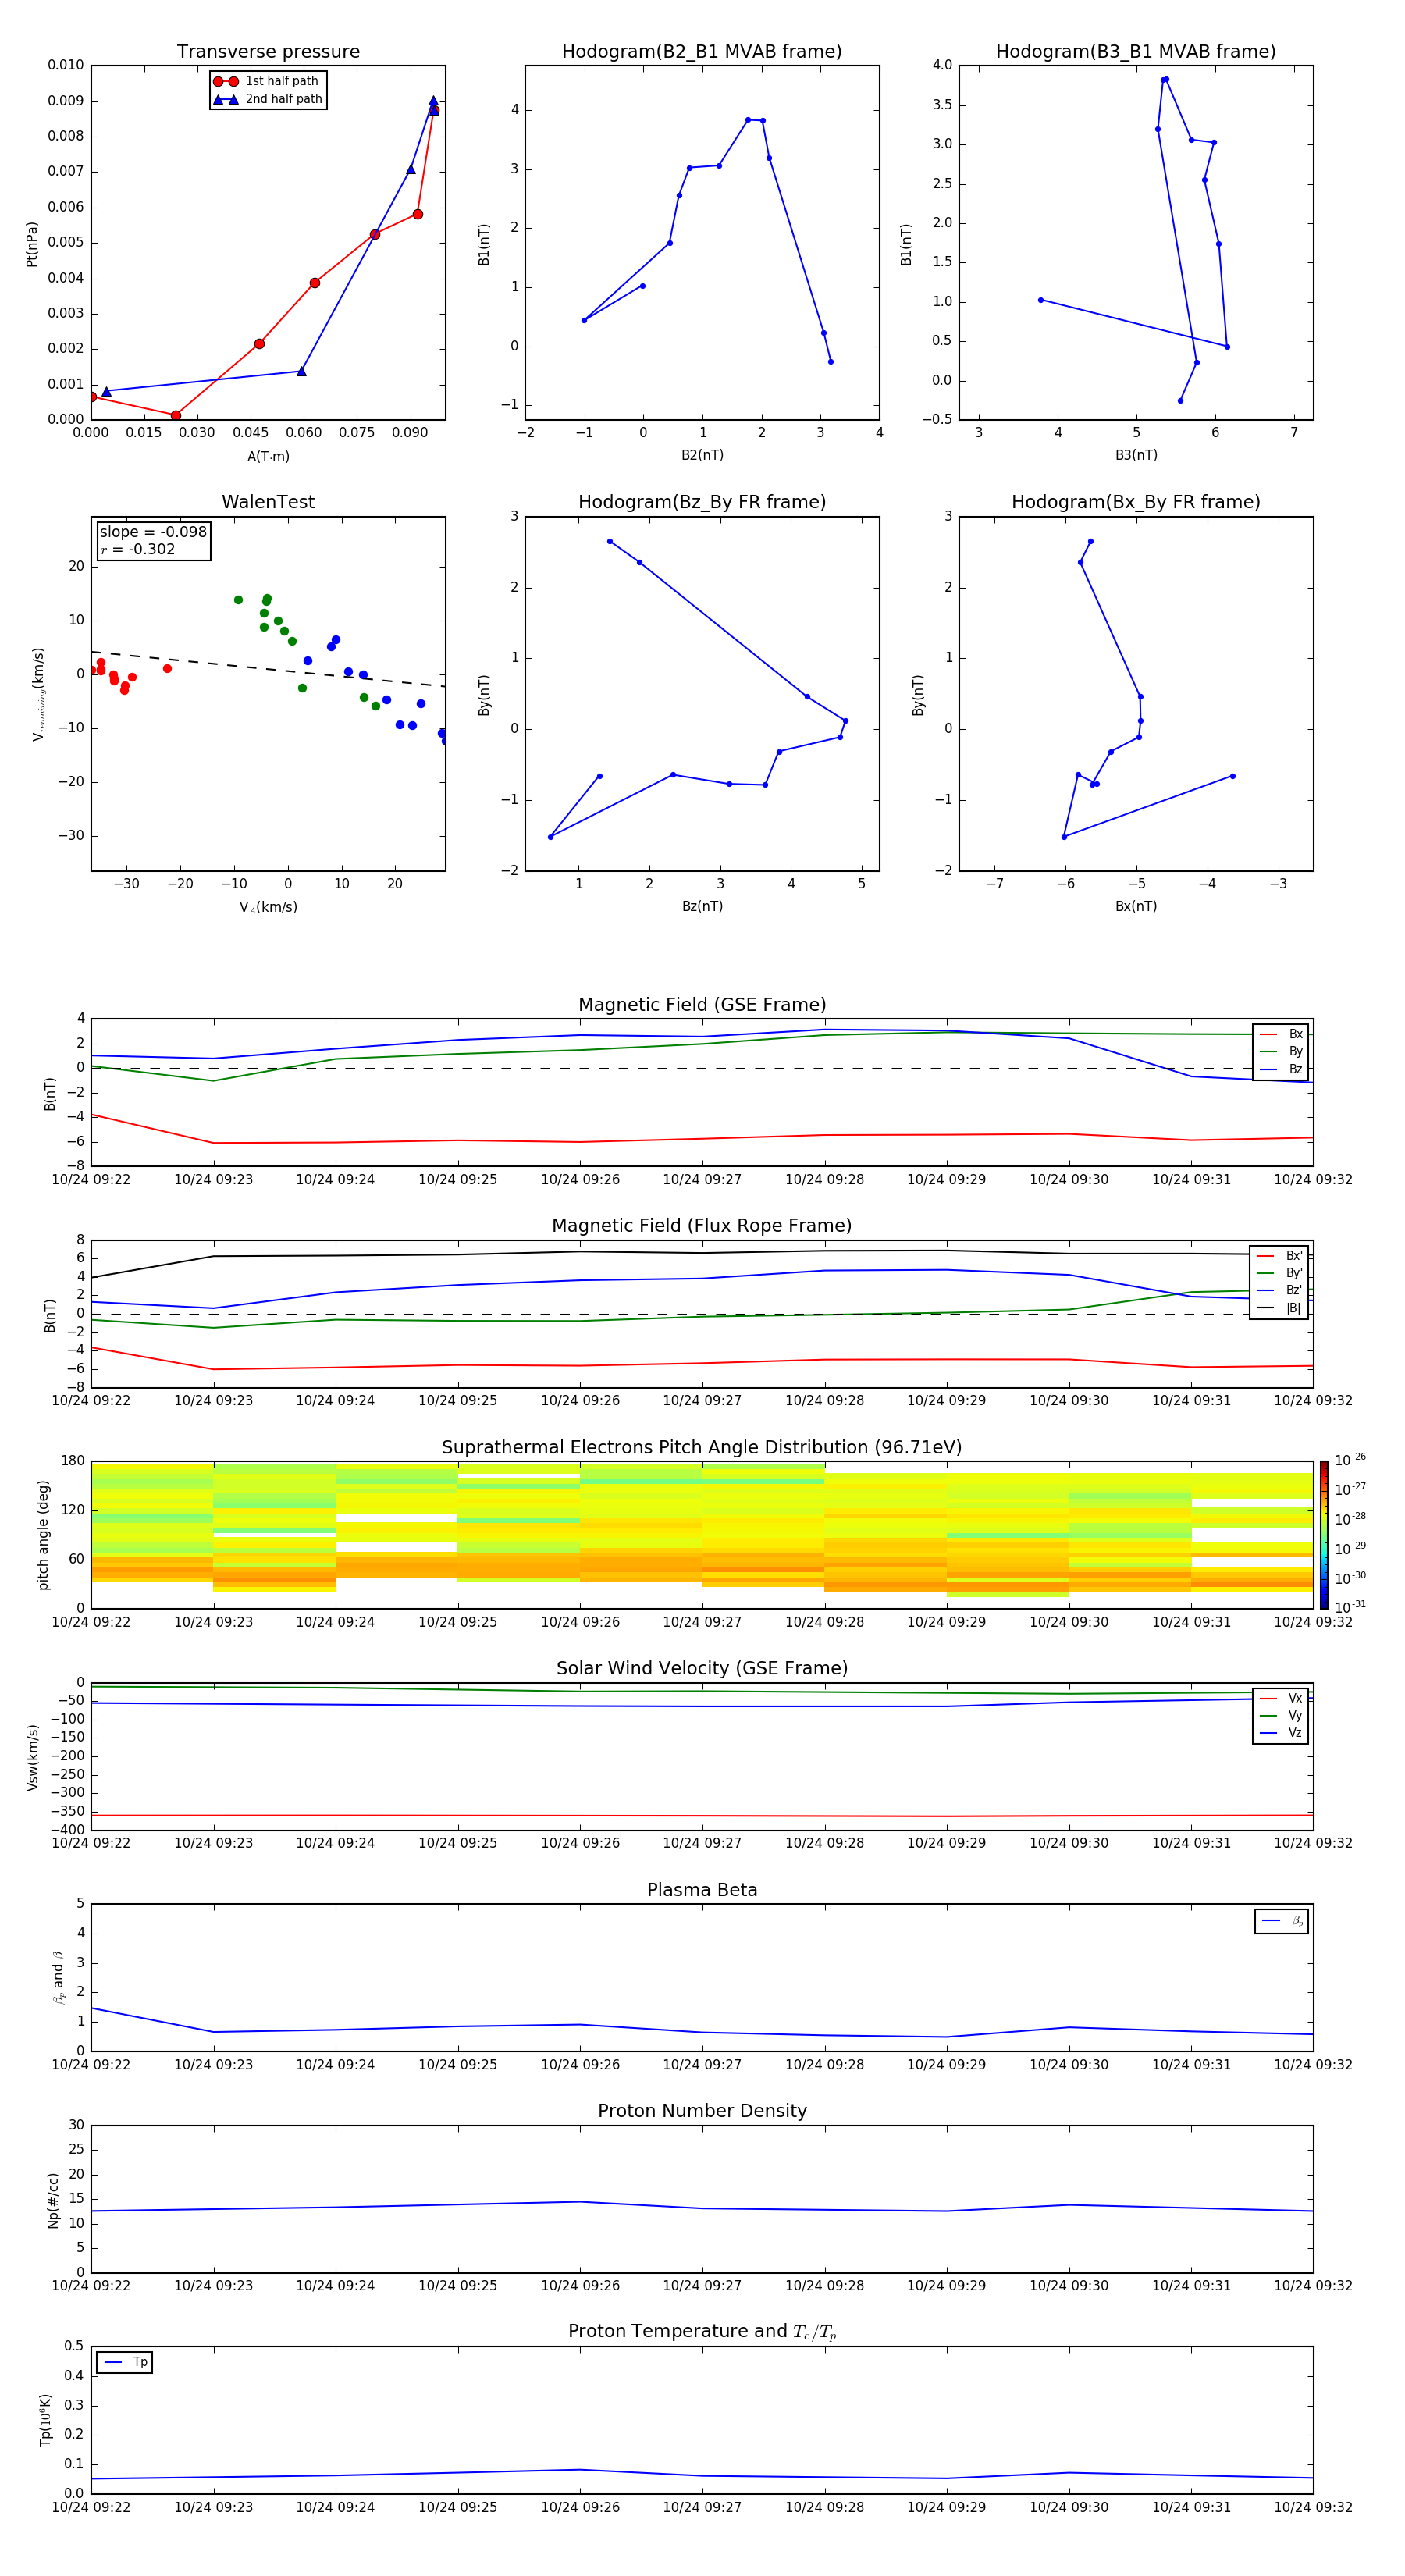Viewport: 1405px width, 2576px height.
Task: Click the "WalenTest" plot title
Action: (268, 502)
